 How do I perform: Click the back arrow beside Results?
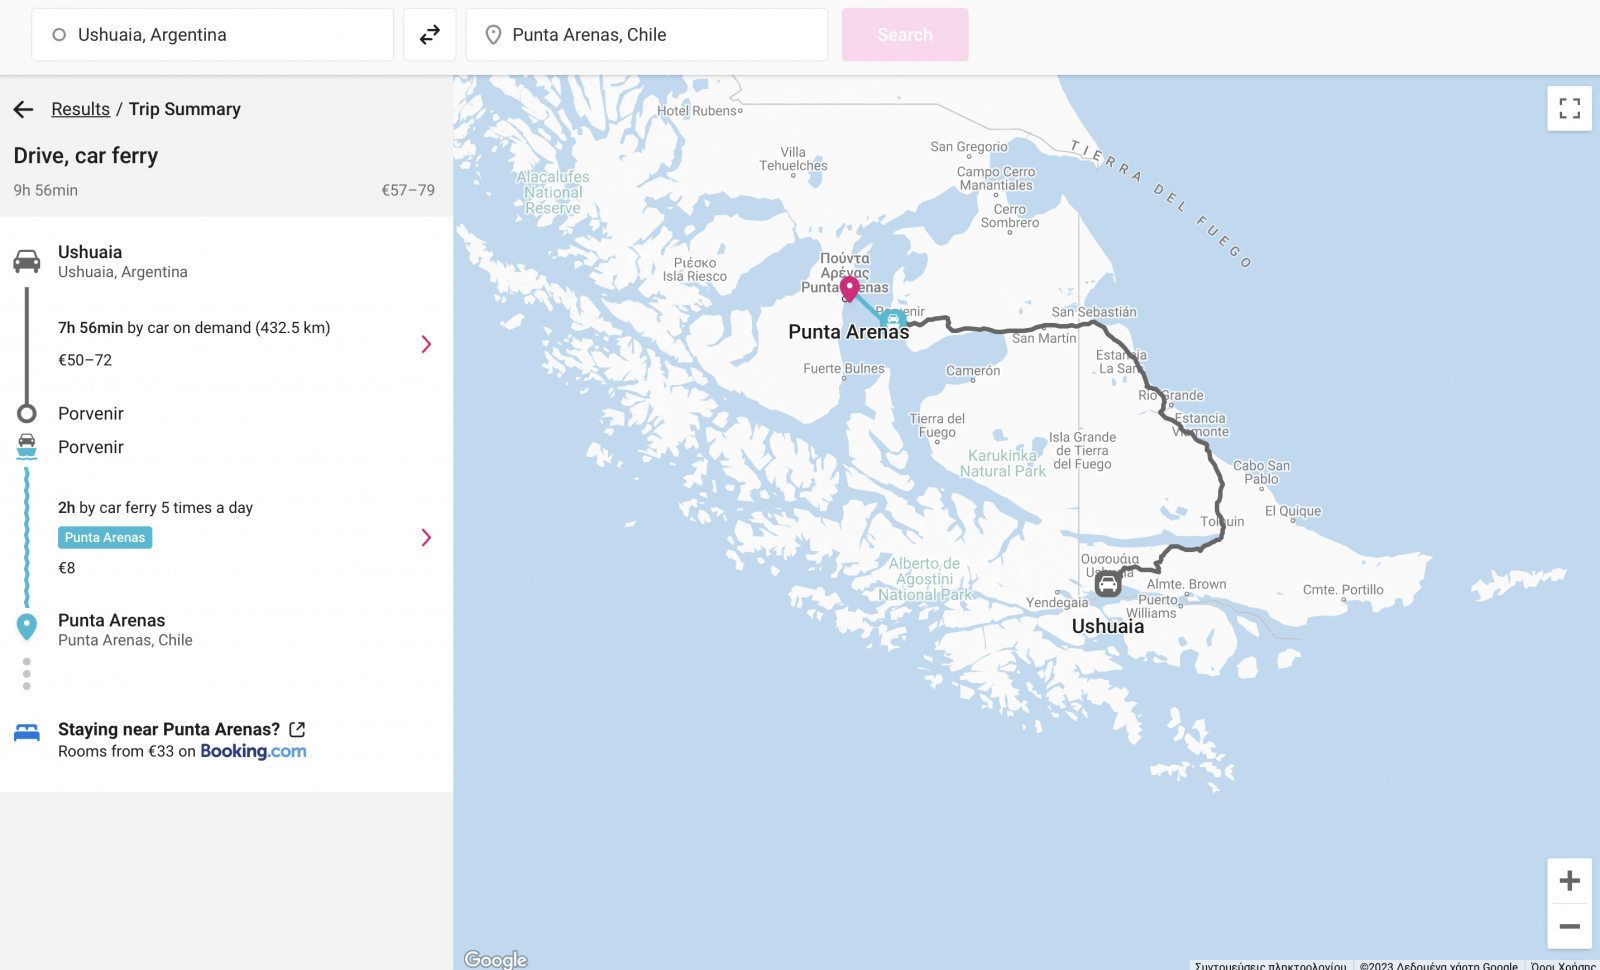click(x=24, y=109)
